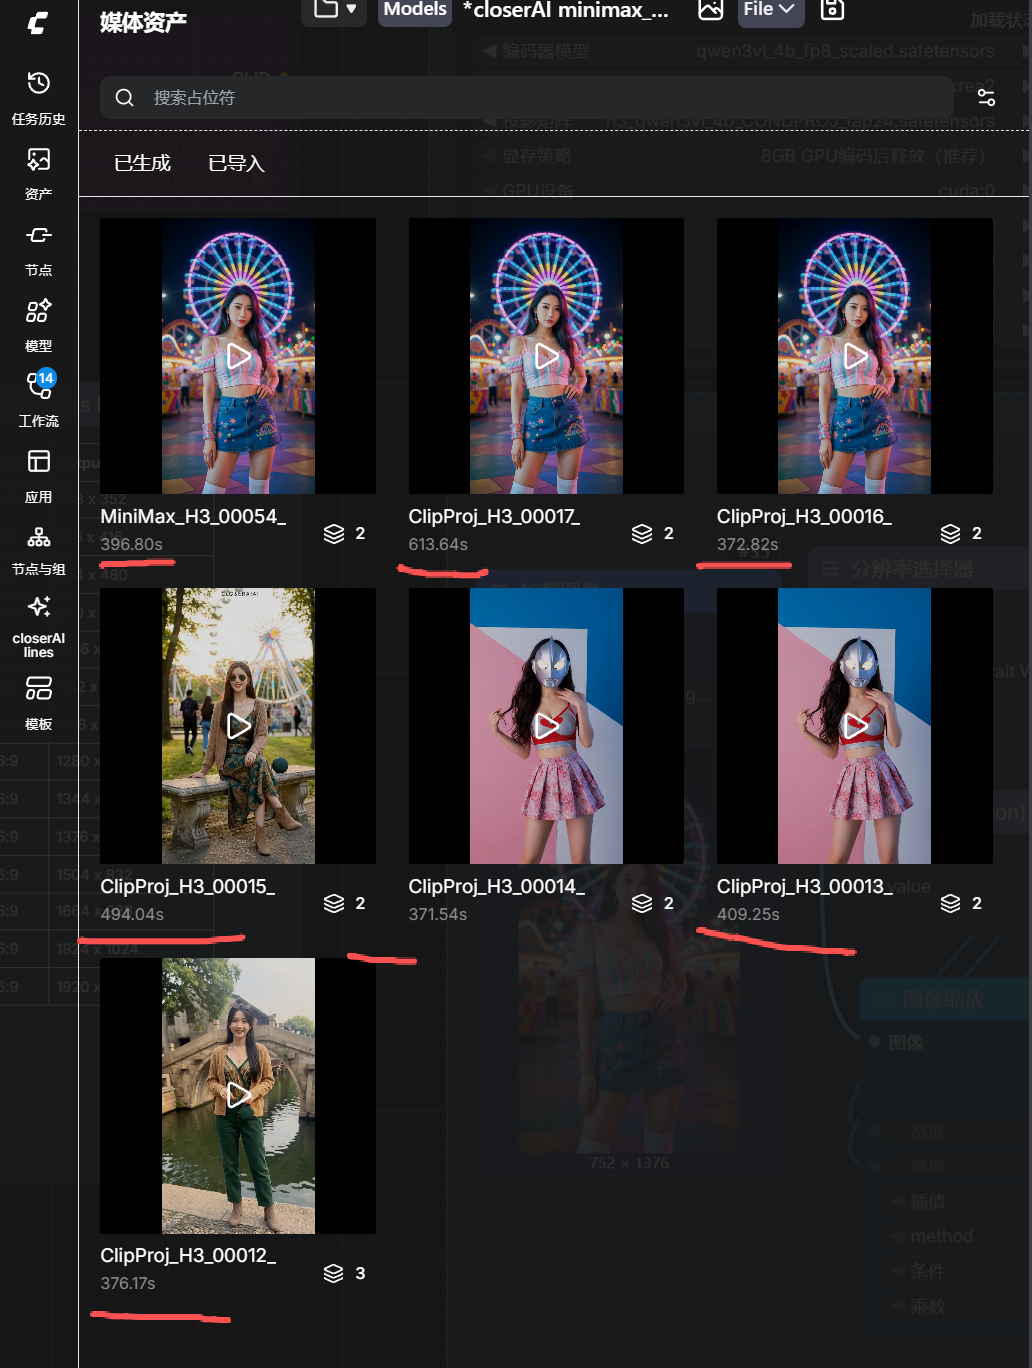Screen dimensions: 1032x1368
Task: Click the ClipProj_H3_00013_ file name
Action: pos(804,887)
